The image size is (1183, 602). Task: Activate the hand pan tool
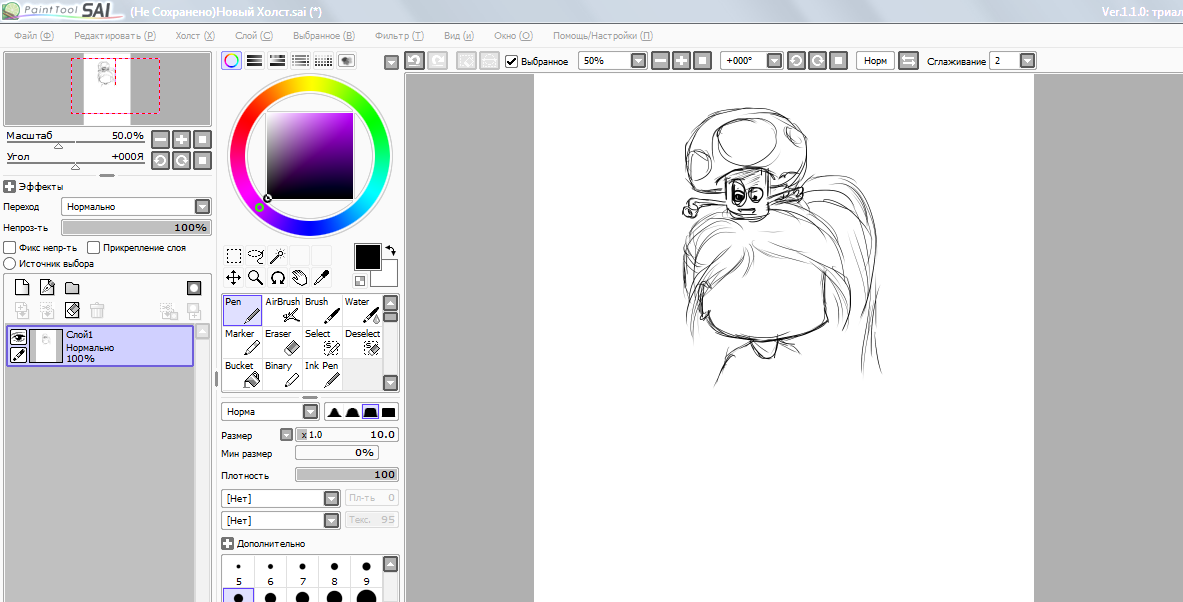(x=300, y=278)
